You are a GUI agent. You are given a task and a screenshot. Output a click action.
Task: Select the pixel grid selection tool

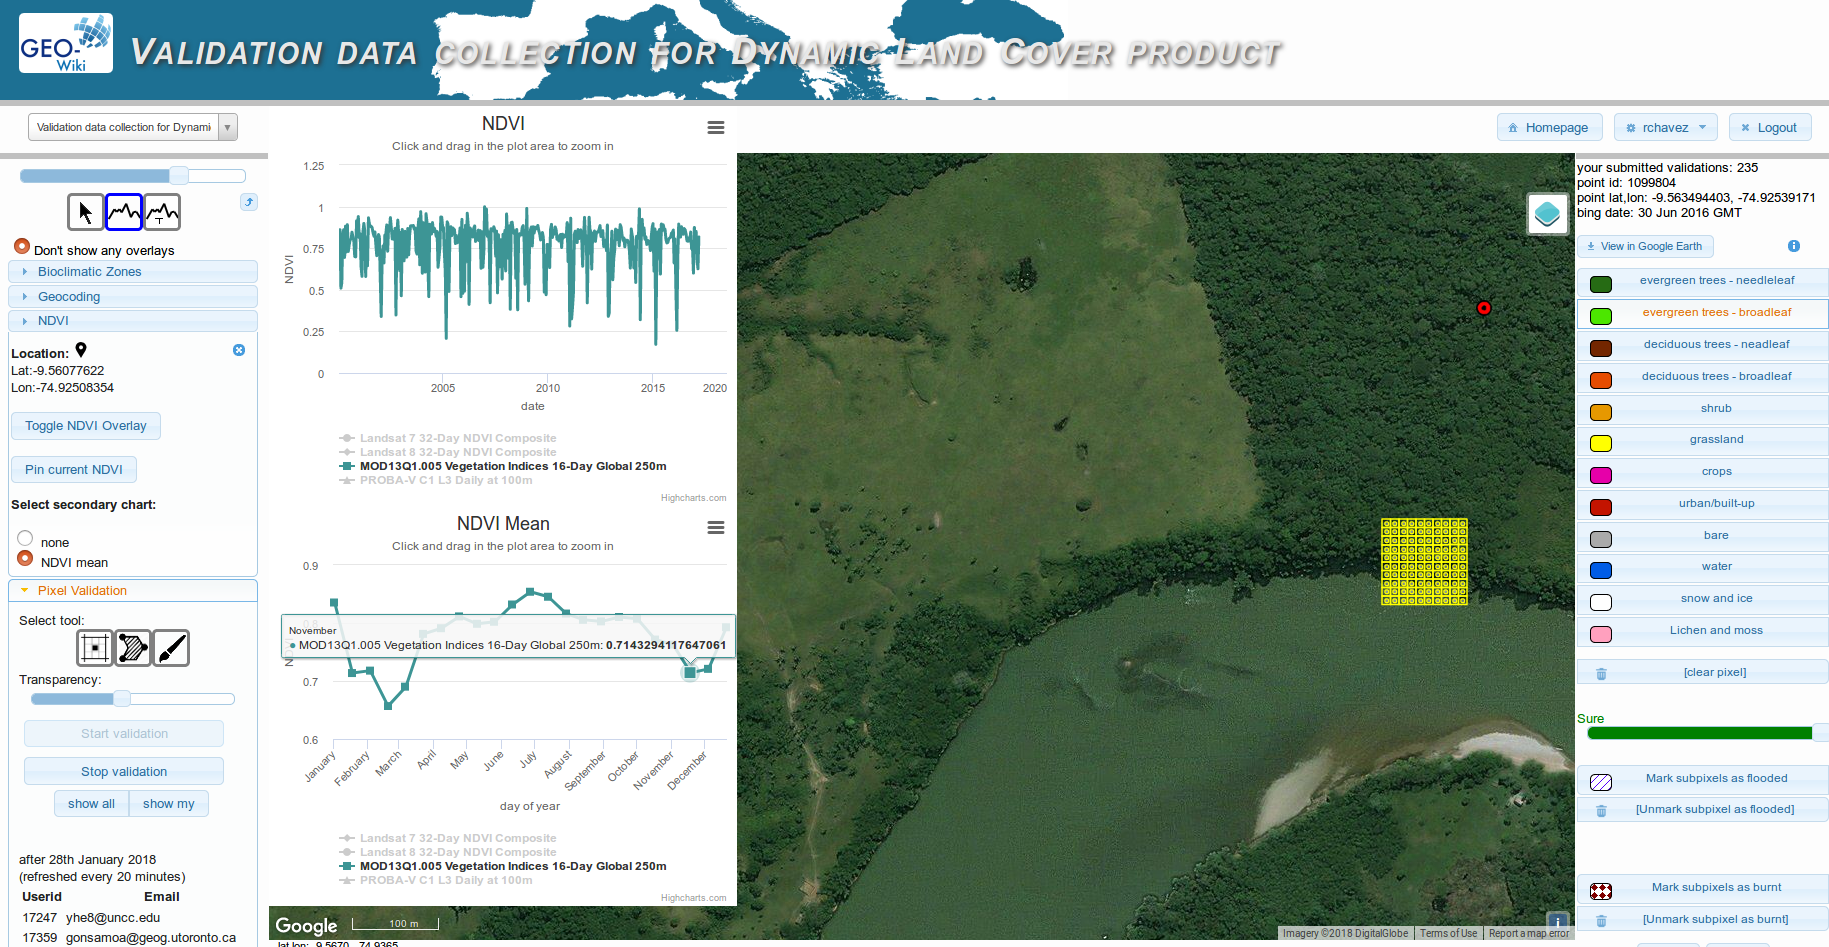[95, 648]
